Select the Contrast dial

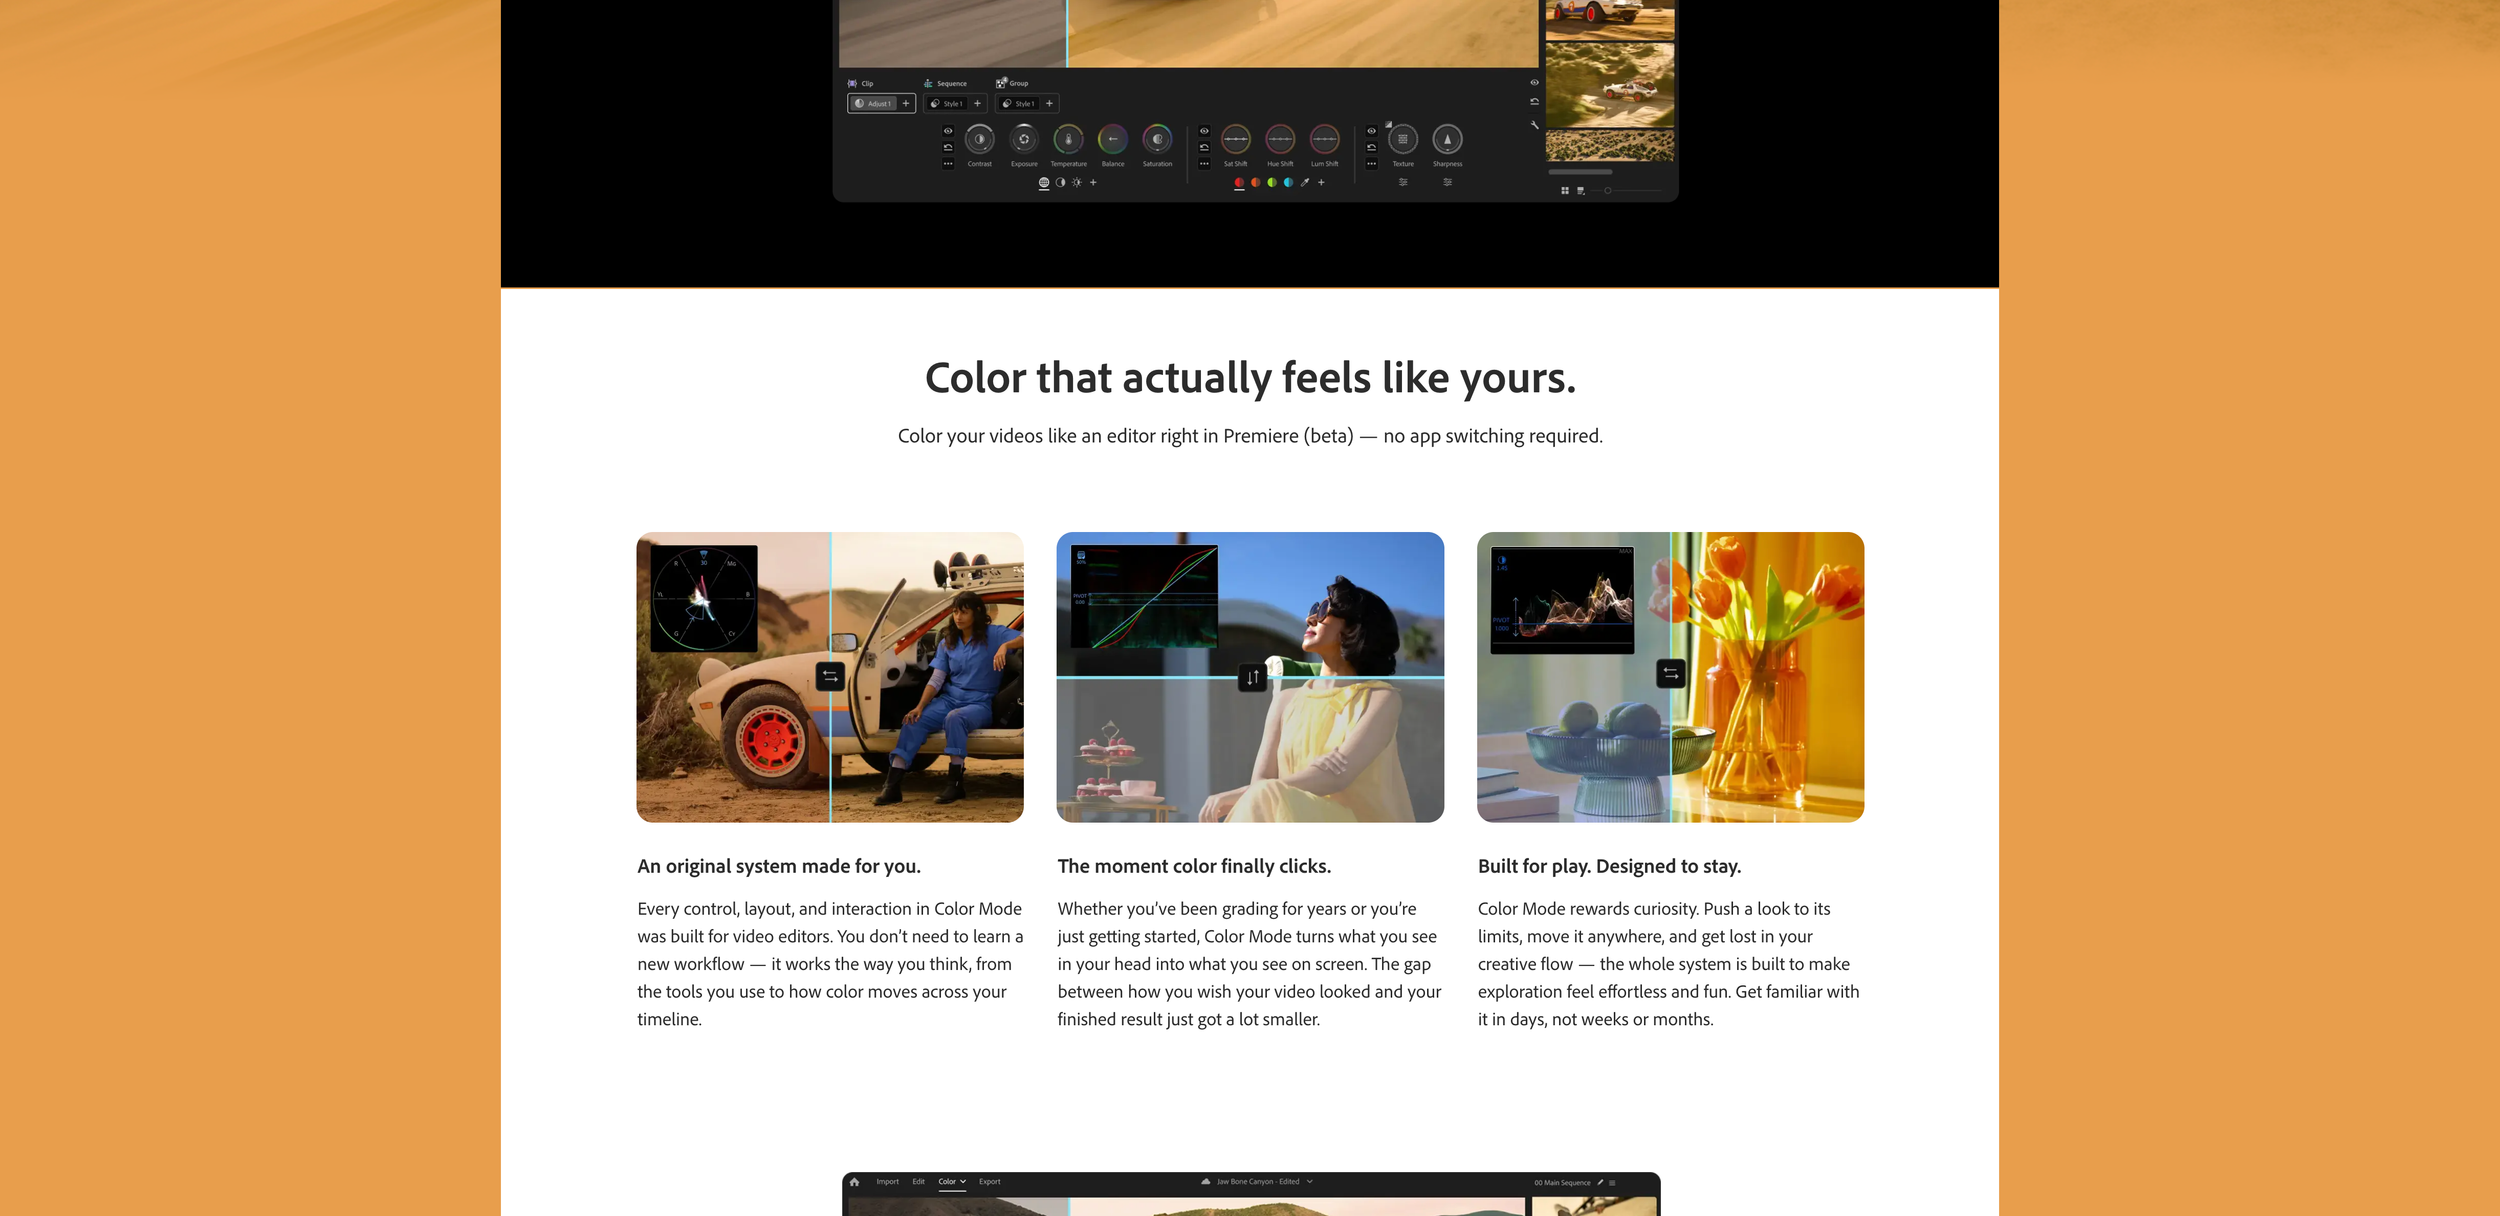pos(979,139)
